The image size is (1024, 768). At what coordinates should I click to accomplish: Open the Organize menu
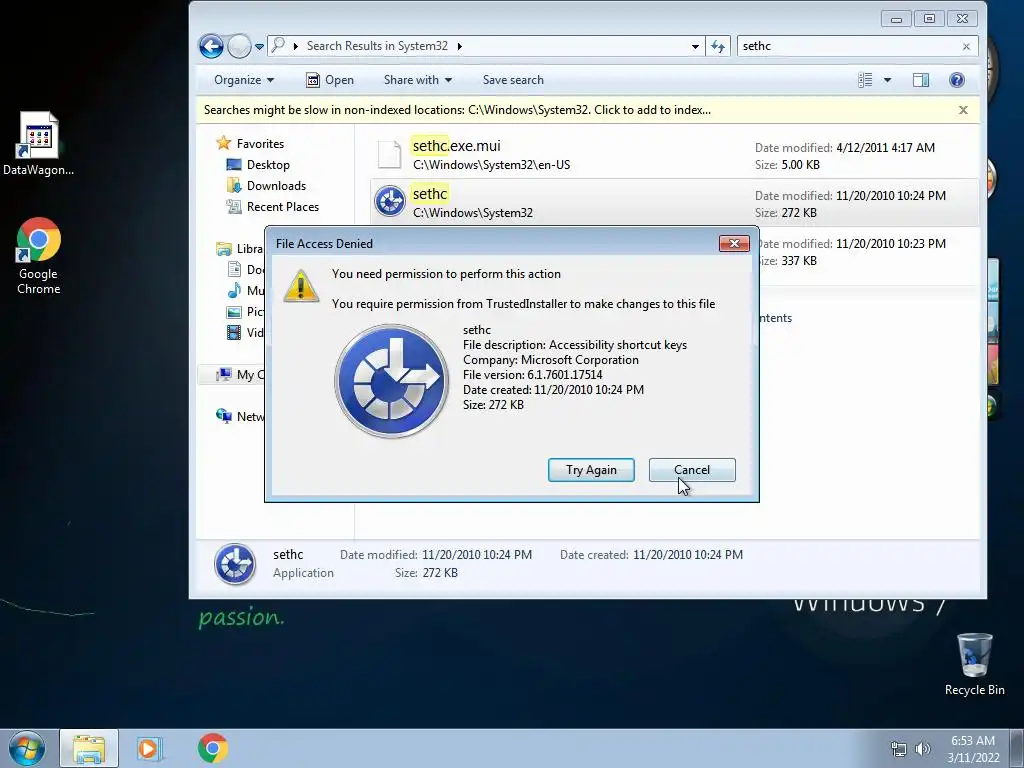pyautogui.click(x=244, y=80)
